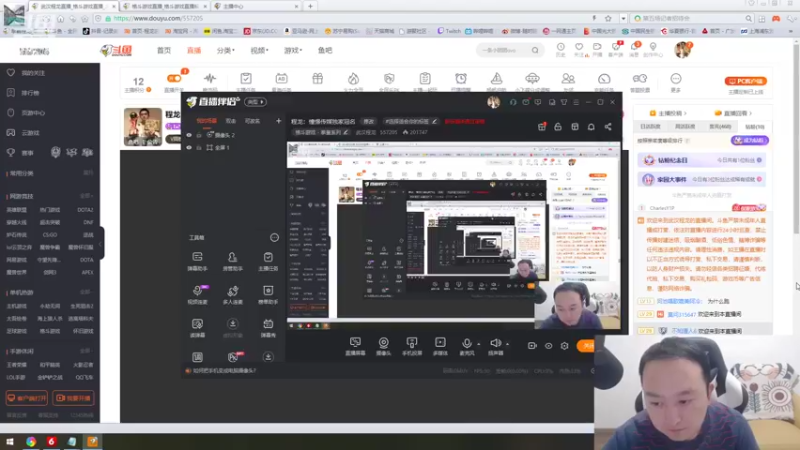800x450 pixels.
Task: Click the streamer avatar thumbnail on the page
Action: pos(143,127)
